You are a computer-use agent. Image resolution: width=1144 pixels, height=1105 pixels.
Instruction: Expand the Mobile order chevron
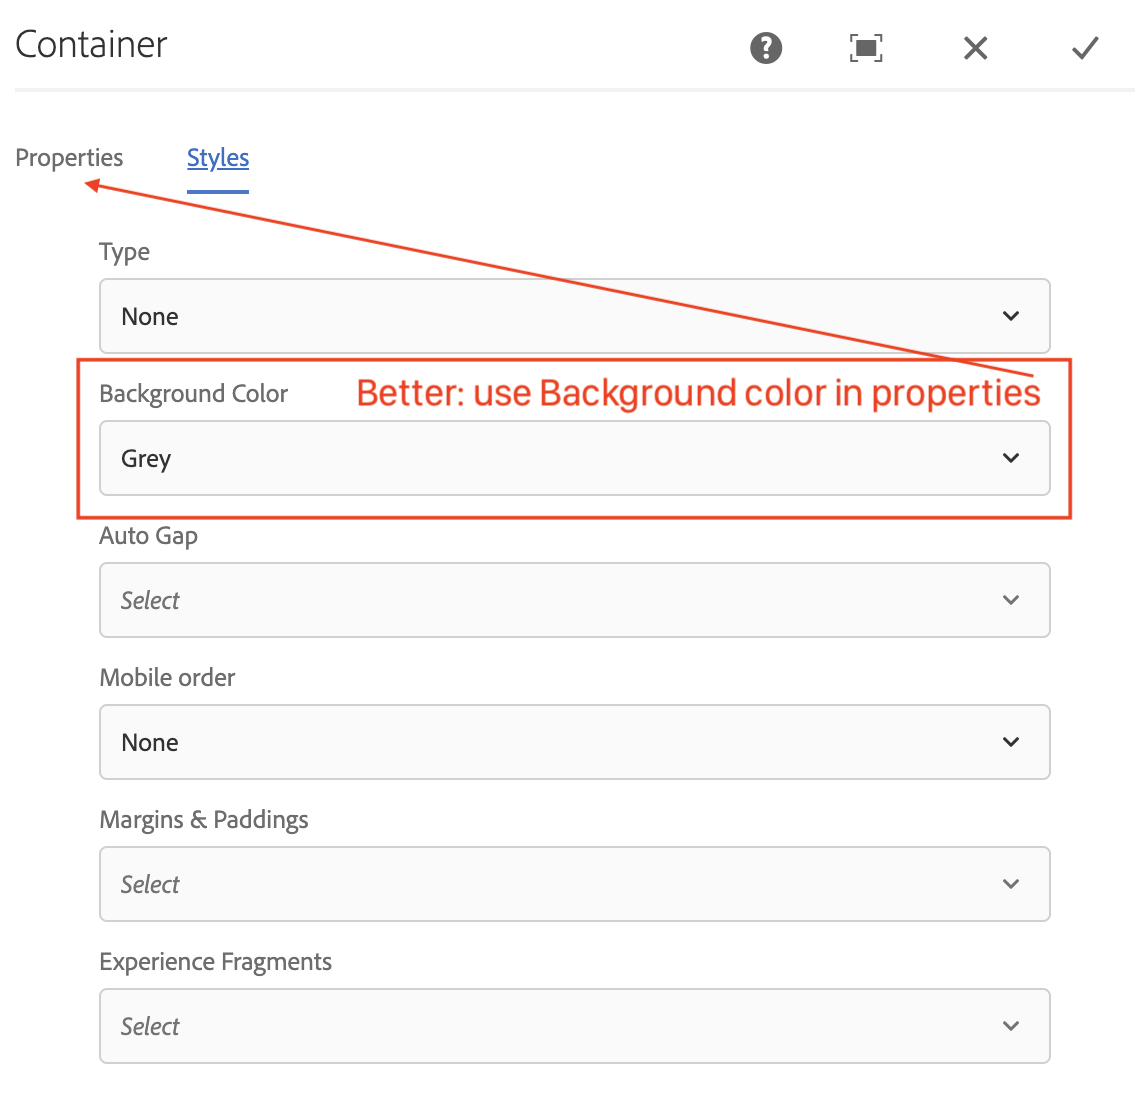pyautogui.click(x=1010, y=742)
